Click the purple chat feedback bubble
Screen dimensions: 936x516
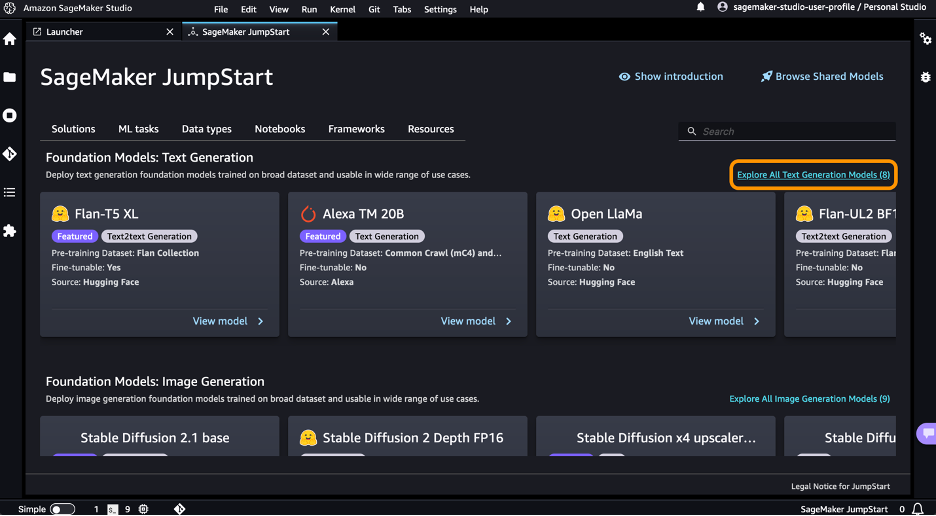[927, 433]
